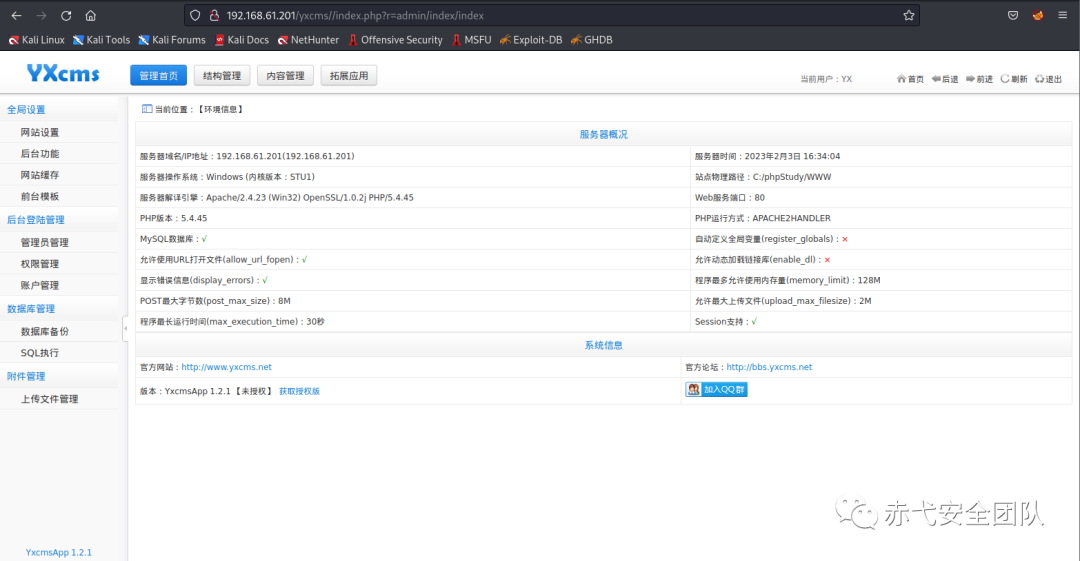Open the Pocket save icon

coord(1012,15)
